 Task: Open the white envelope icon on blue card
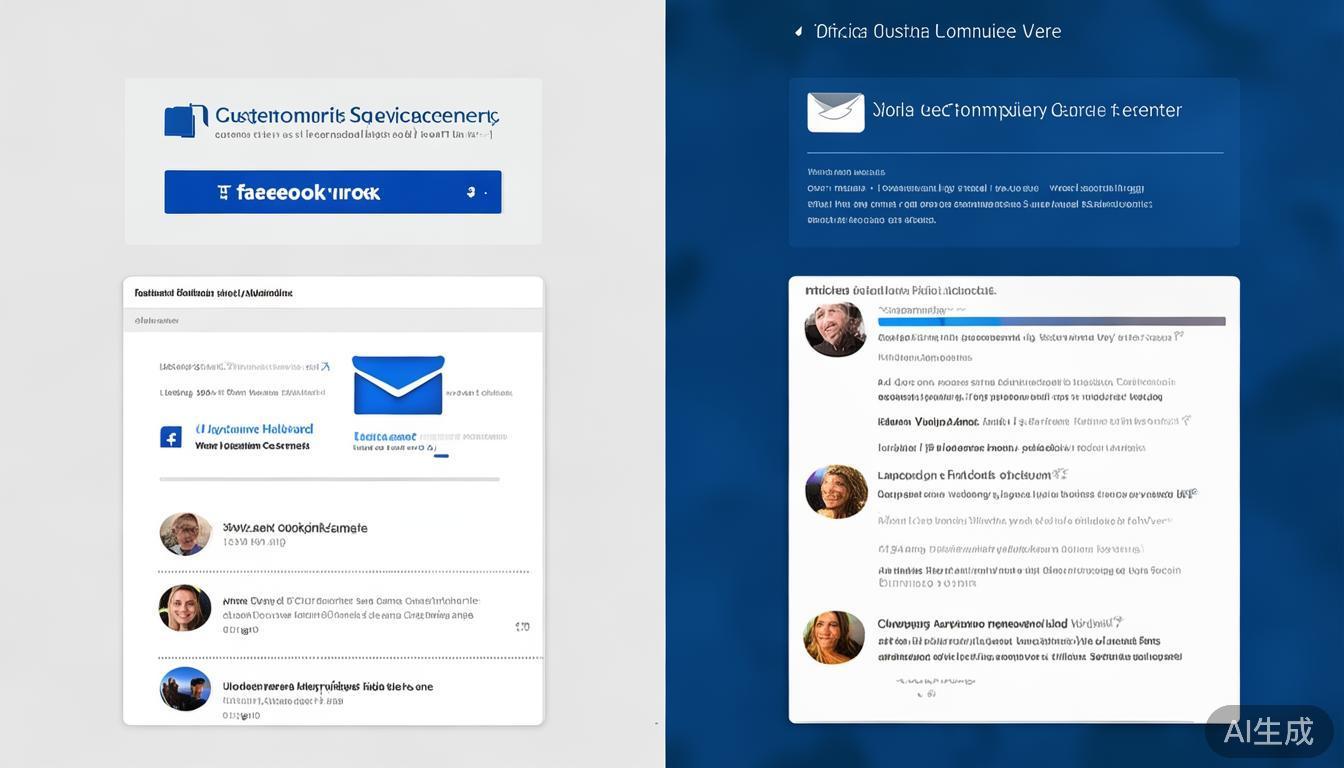(x=835, y=112)
